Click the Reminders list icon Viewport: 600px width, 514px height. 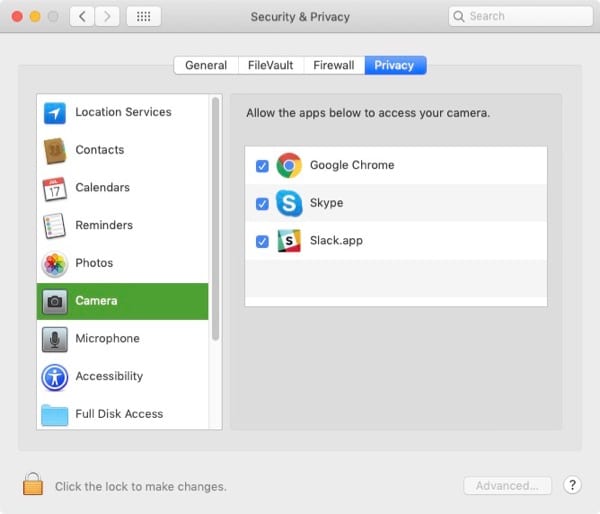click(x=54, y=226)
